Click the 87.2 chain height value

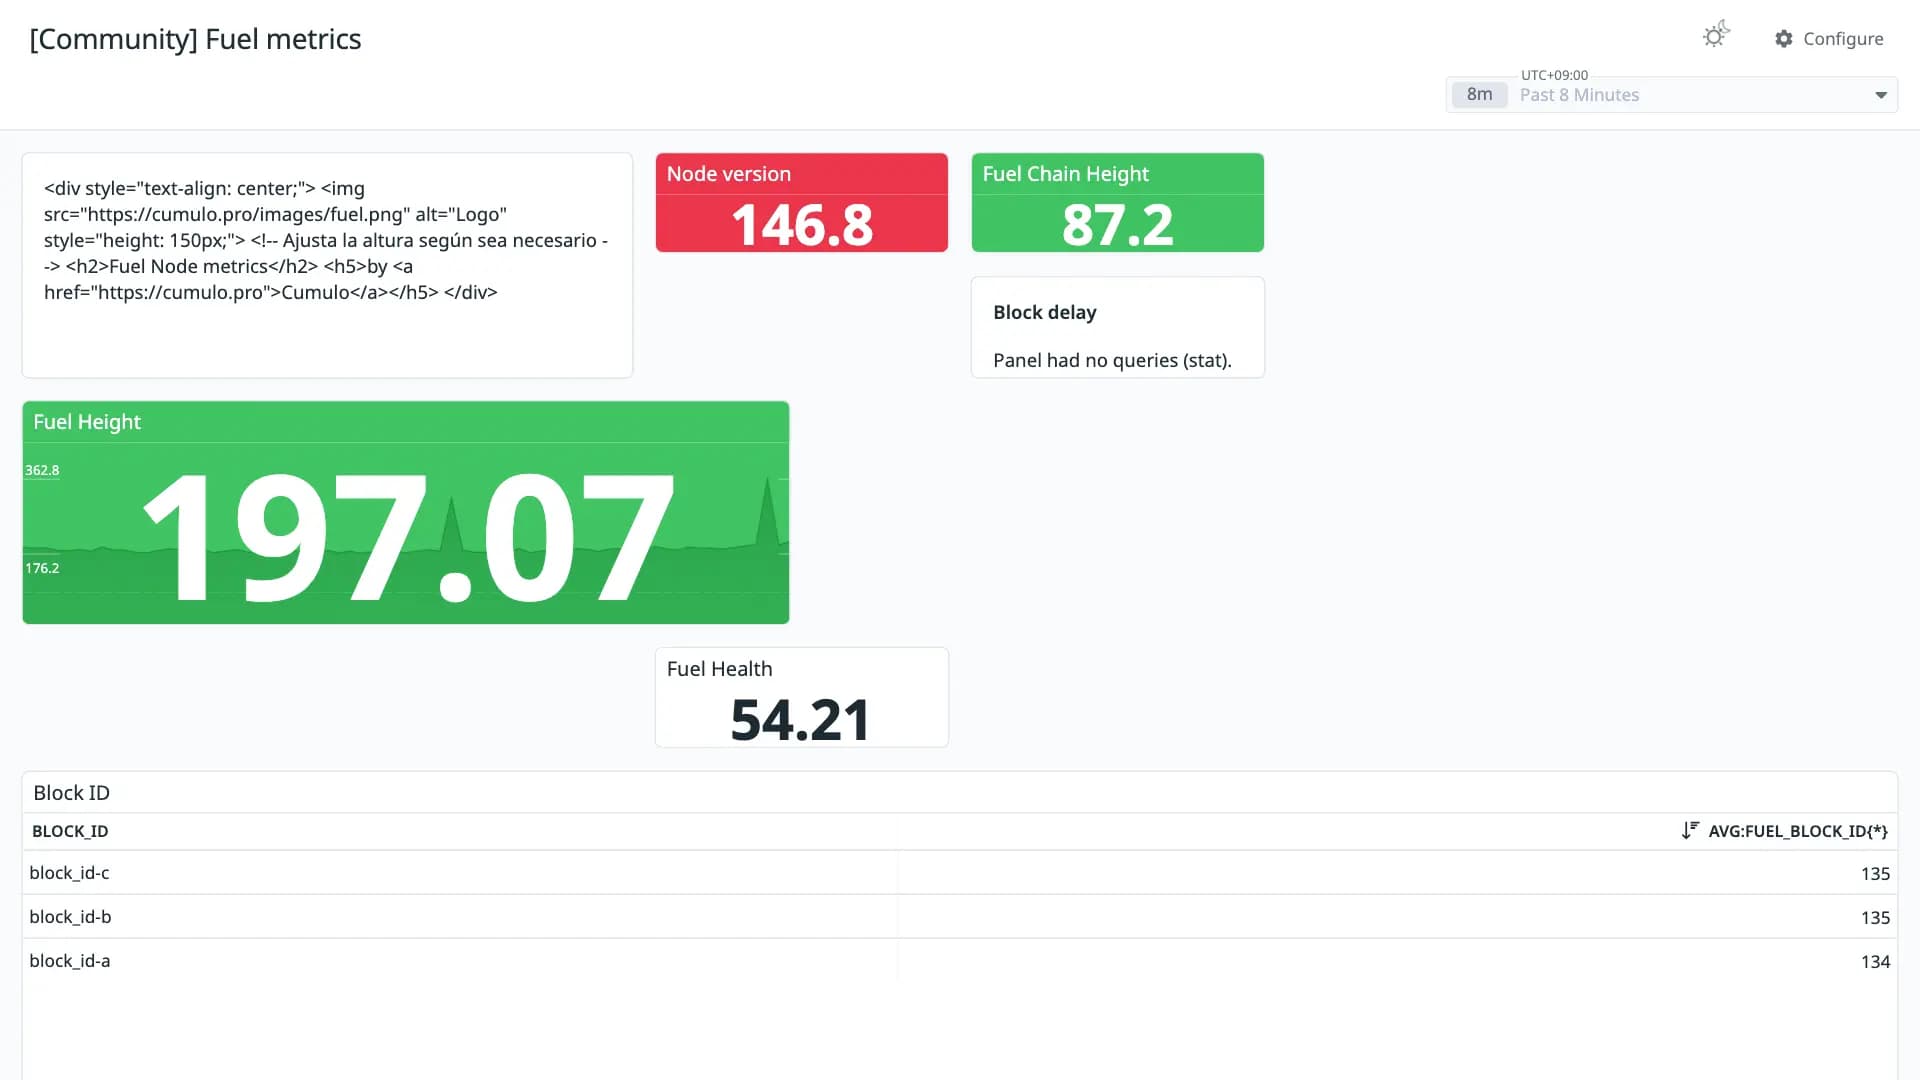point(1117,225)
